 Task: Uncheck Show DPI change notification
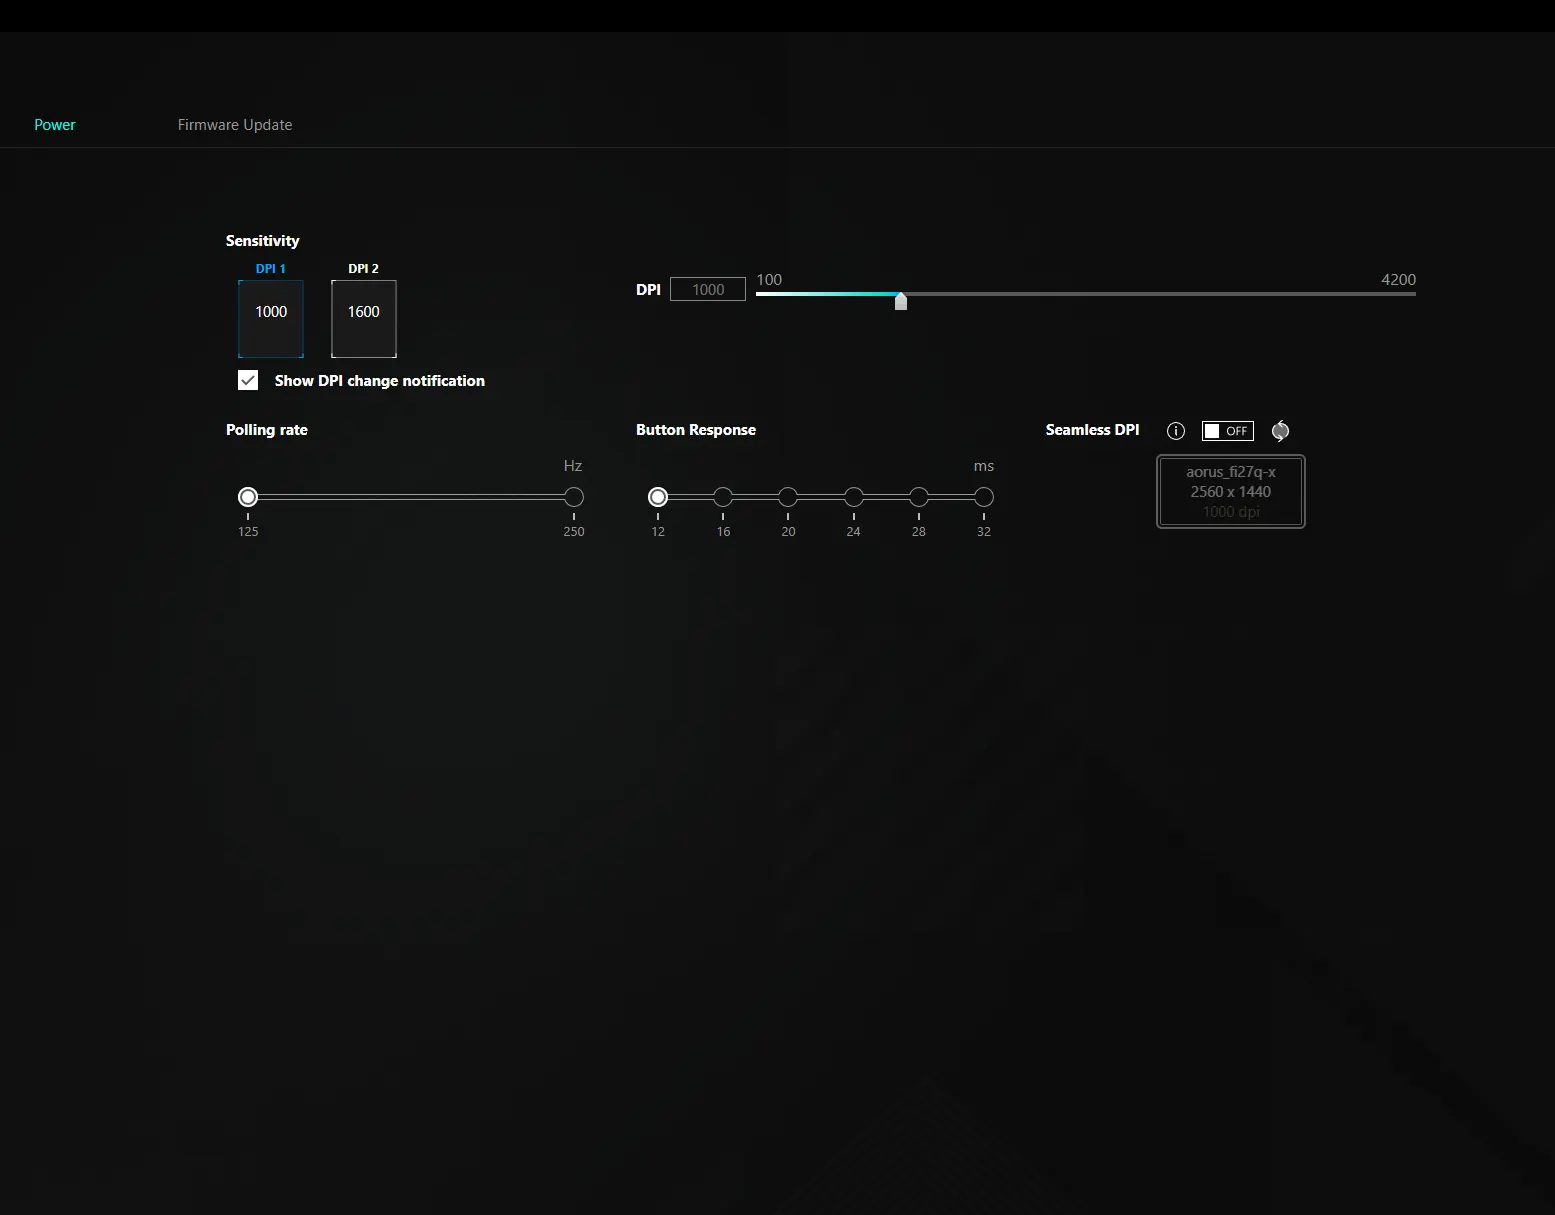(248, 380)
